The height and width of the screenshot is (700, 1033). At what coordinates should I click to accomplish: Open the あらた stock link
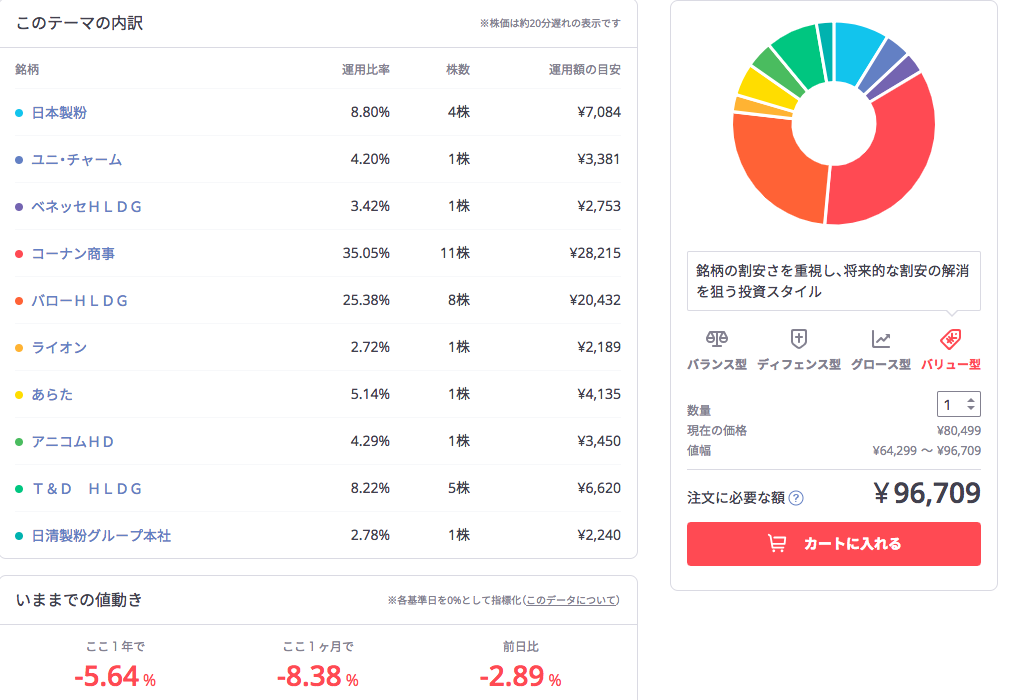point(52,394)
